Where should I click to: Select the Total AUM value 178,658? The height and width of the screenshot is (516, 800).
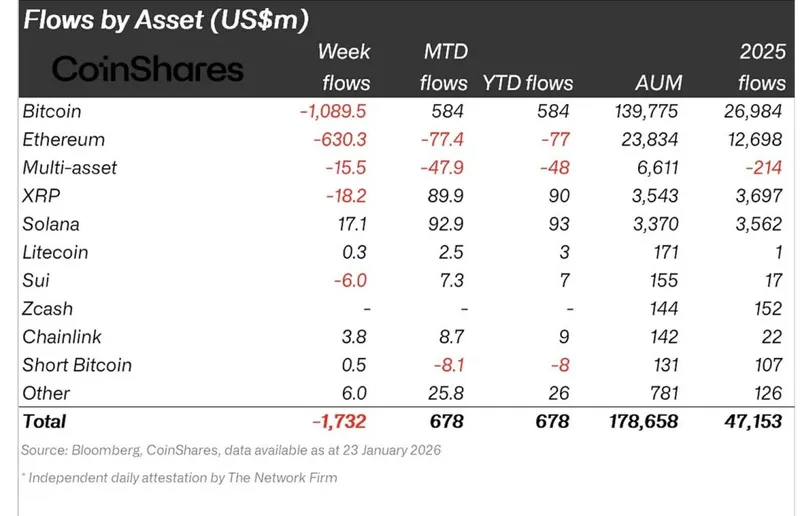[x=643, y=422]
